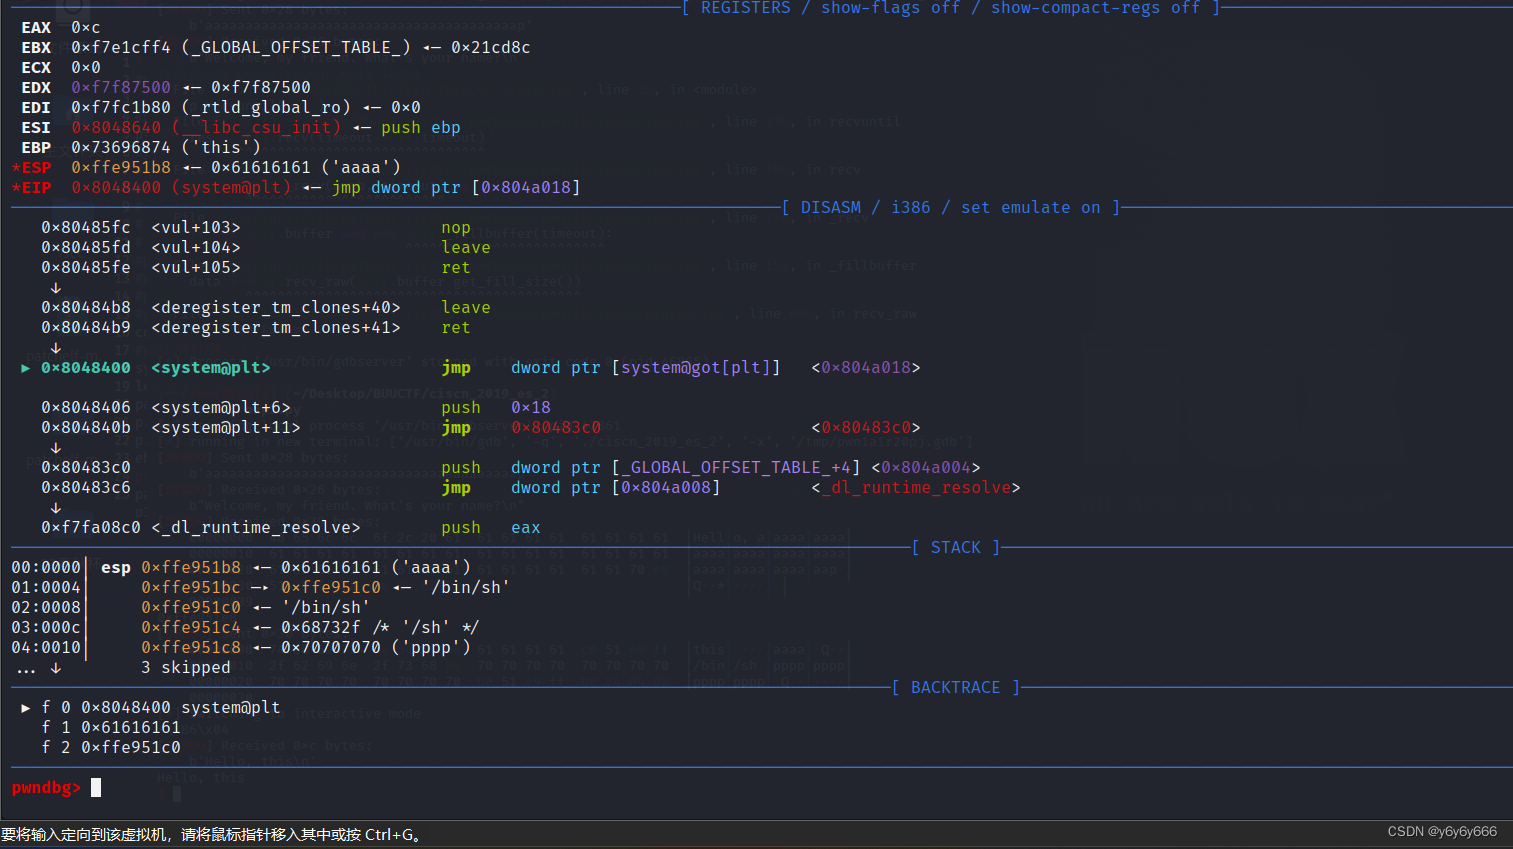Image resolution: width=1513 pixels, height=849 pixels.
Task: Click deregister_tm_clones+40 leave line
Action: point(266,308)
